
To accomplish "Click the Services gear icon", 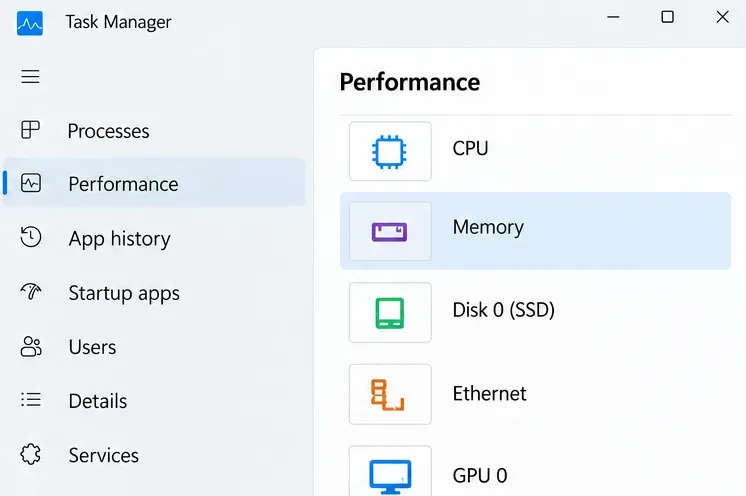I will (31, 454).
